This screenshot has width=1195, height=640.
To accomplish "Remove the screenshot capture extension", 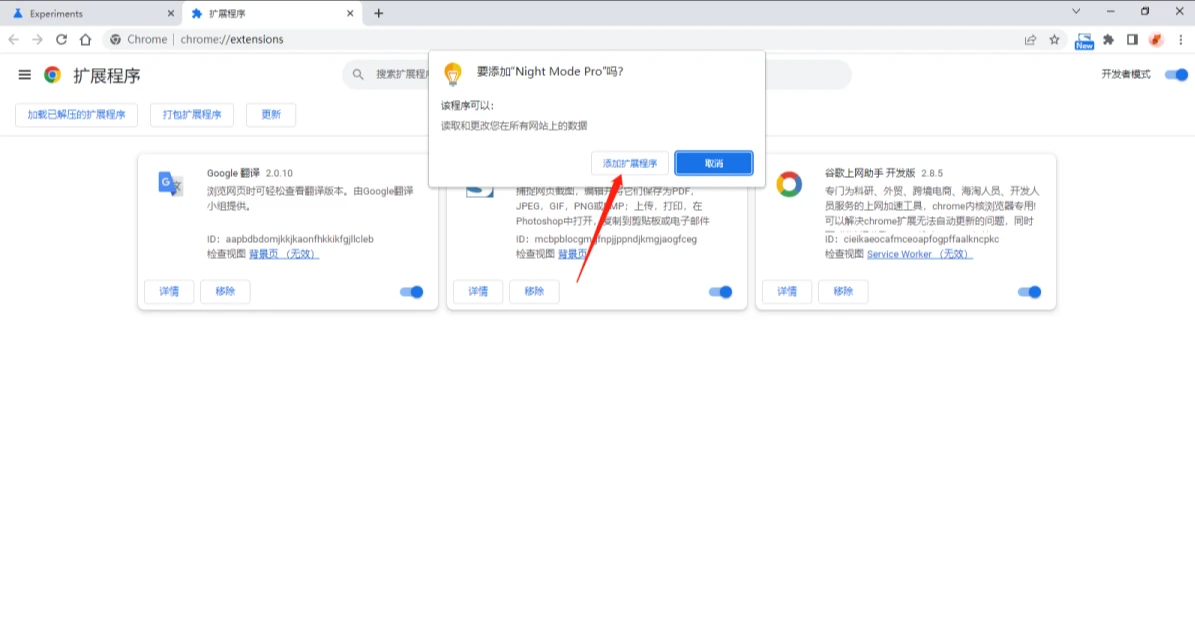I will click(534, 291).
